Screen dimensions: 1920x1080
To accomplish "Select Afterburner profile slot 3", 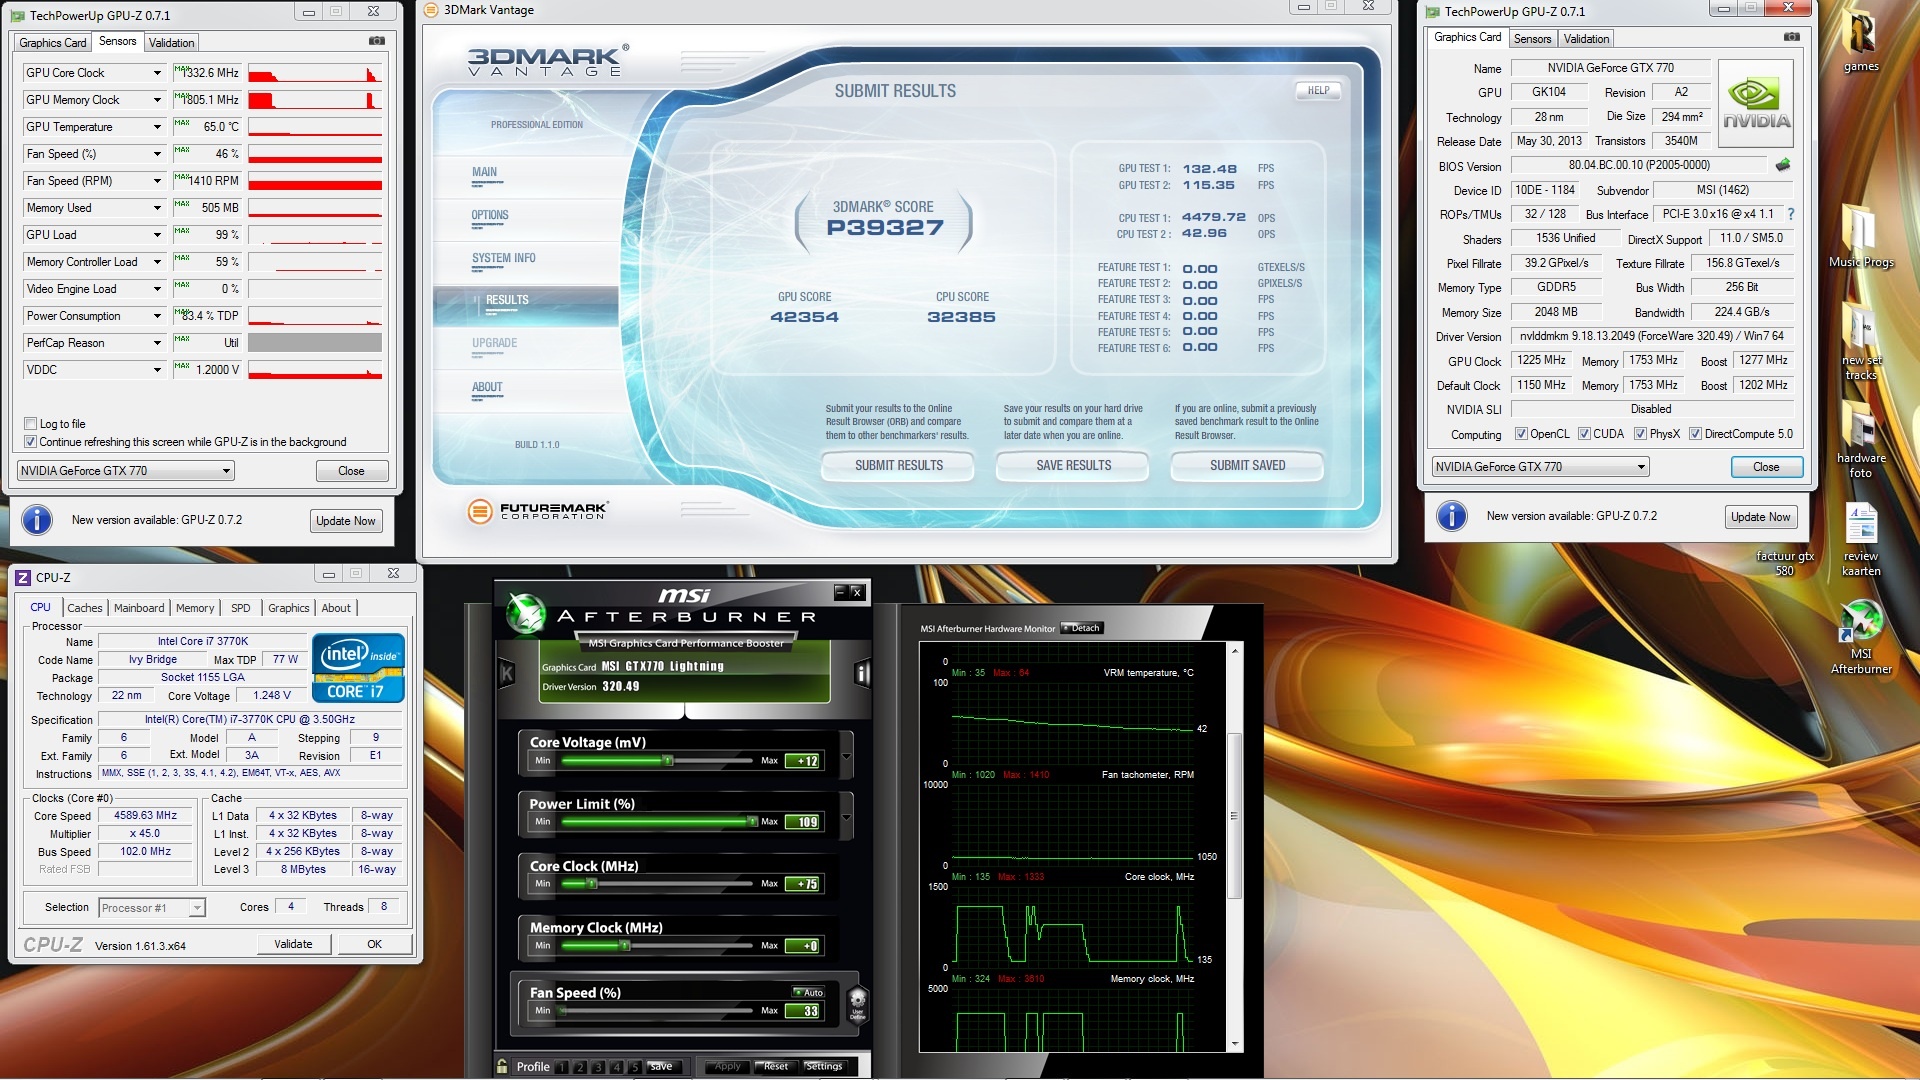I will (598, 1067).
